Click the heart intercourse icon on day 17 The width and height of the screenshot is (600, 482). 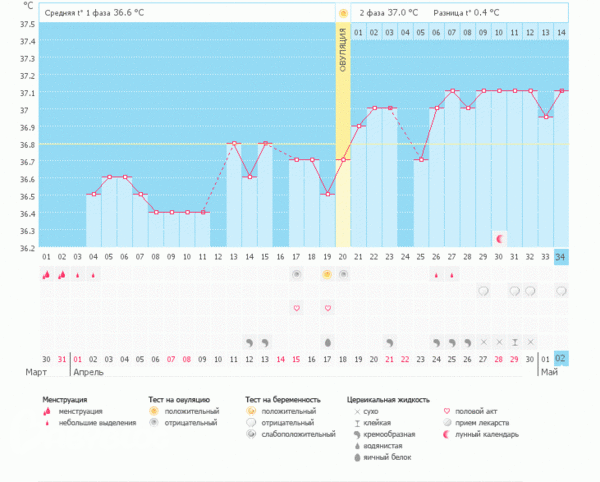pyautogui.click(x=296, y=308)
